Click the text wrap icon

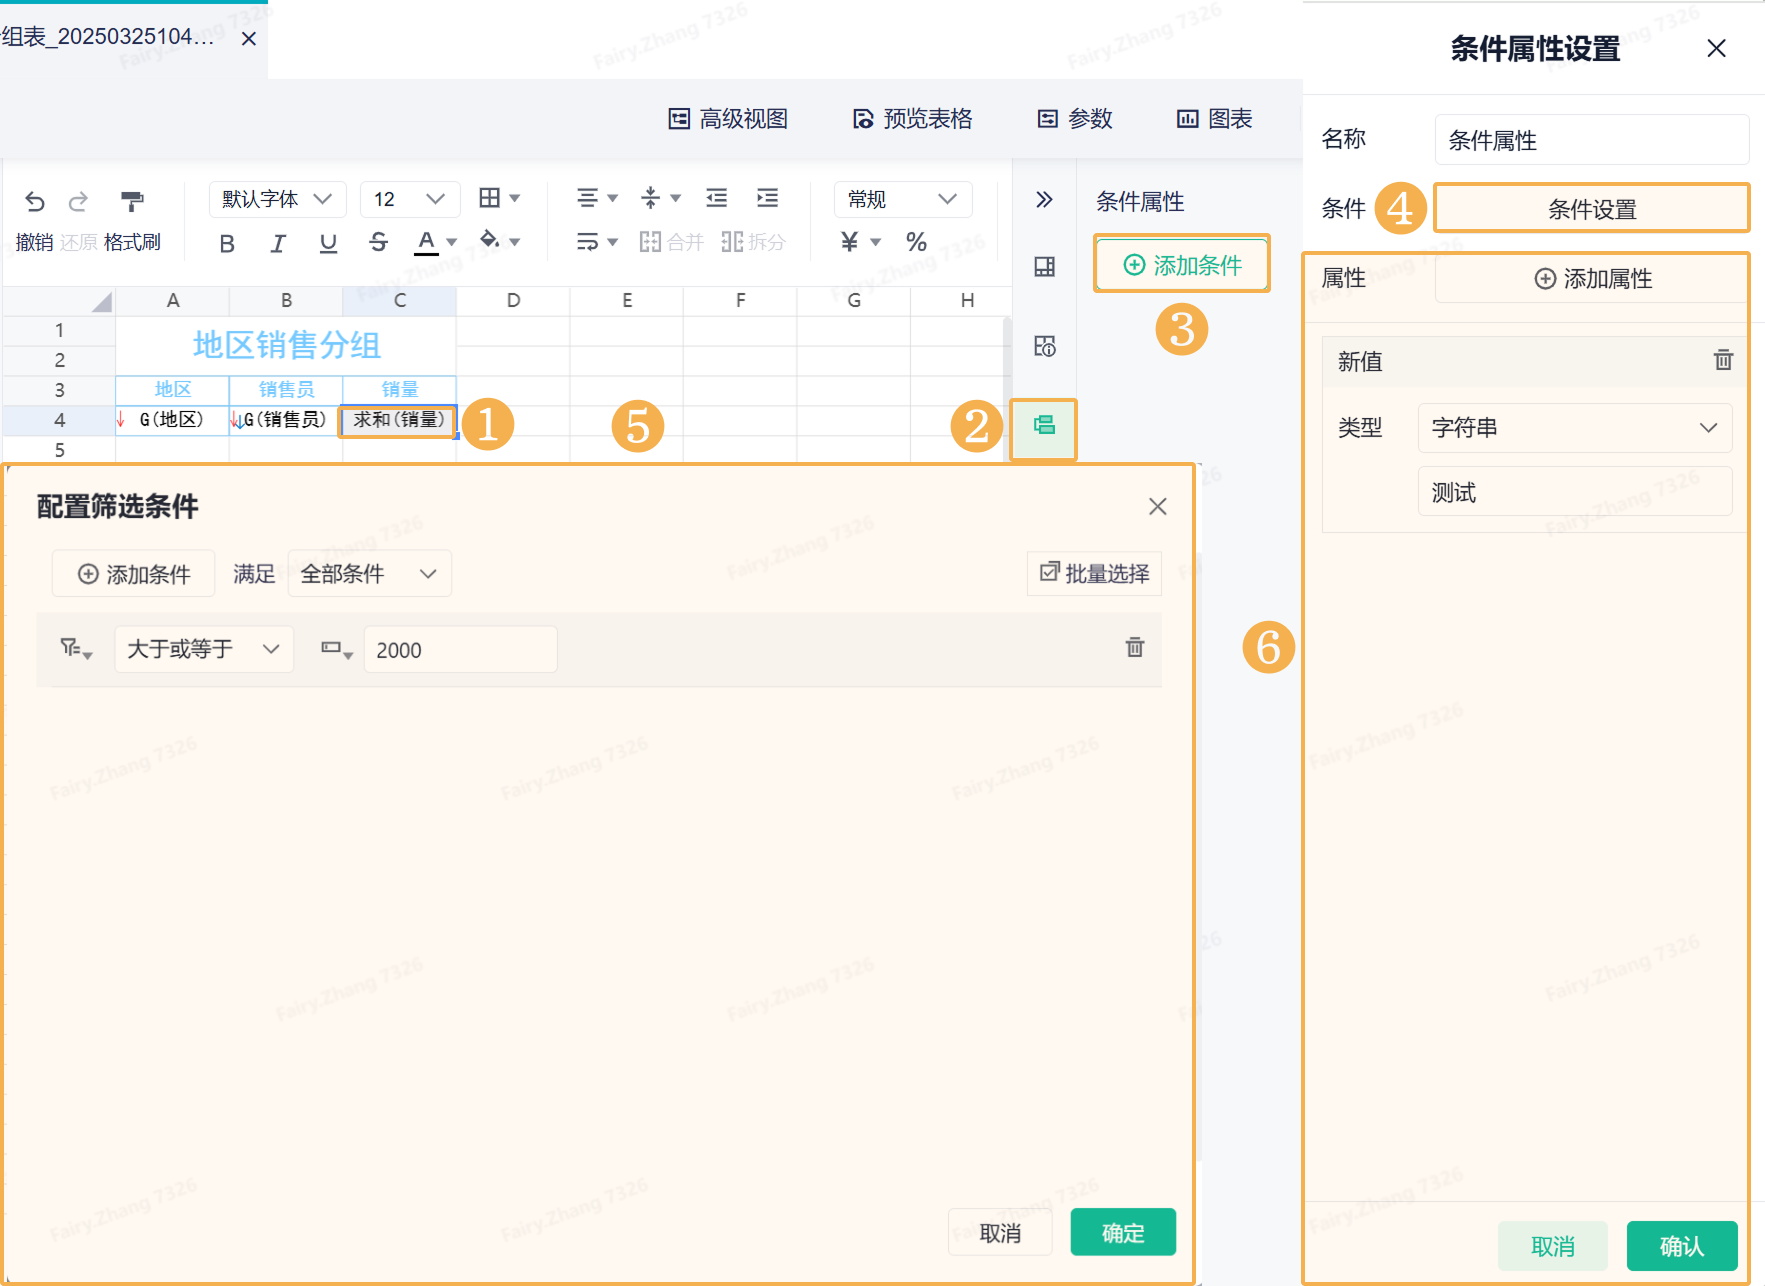(588, 242)
